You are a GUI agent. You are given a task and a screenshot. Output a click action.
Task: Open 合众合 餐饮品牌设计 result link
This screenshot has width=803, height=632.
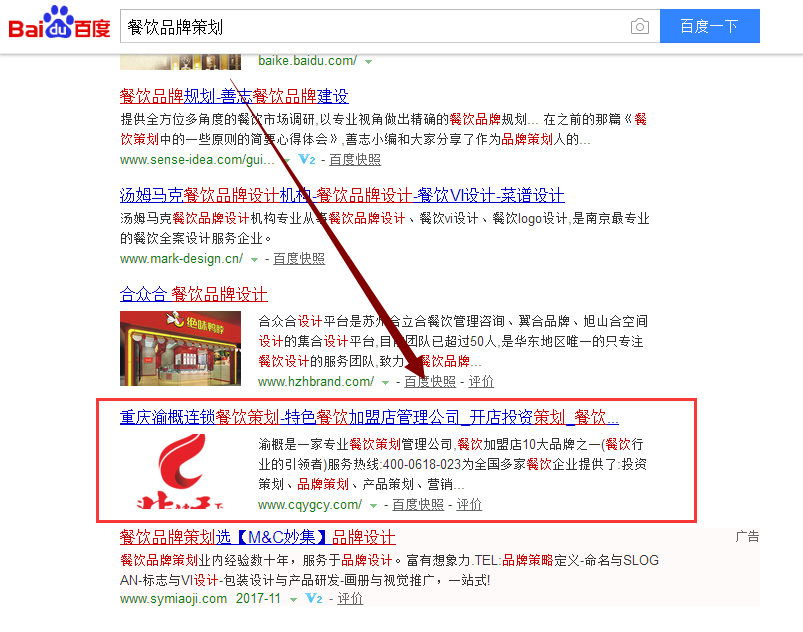click(194, 294)
